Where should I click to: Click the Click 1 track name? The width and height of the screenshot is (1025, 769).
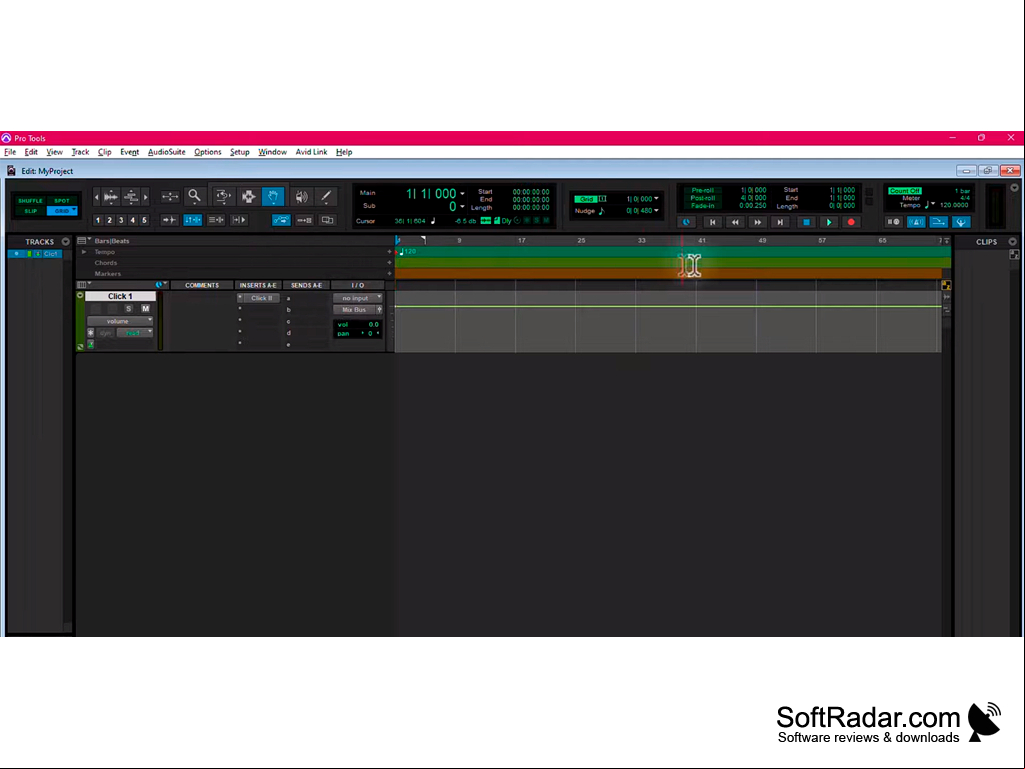[x=120, y=296]
